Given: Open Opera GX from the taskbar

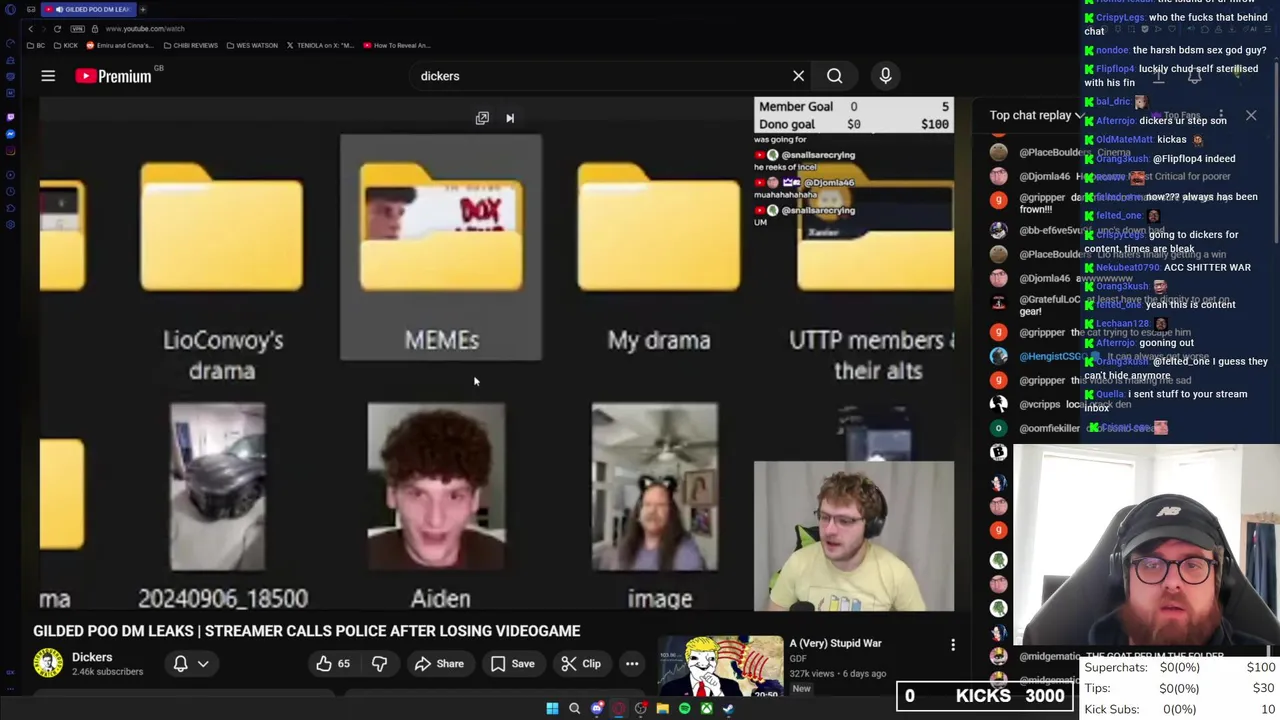Looking at the screenshot, I should click(619, 709).
